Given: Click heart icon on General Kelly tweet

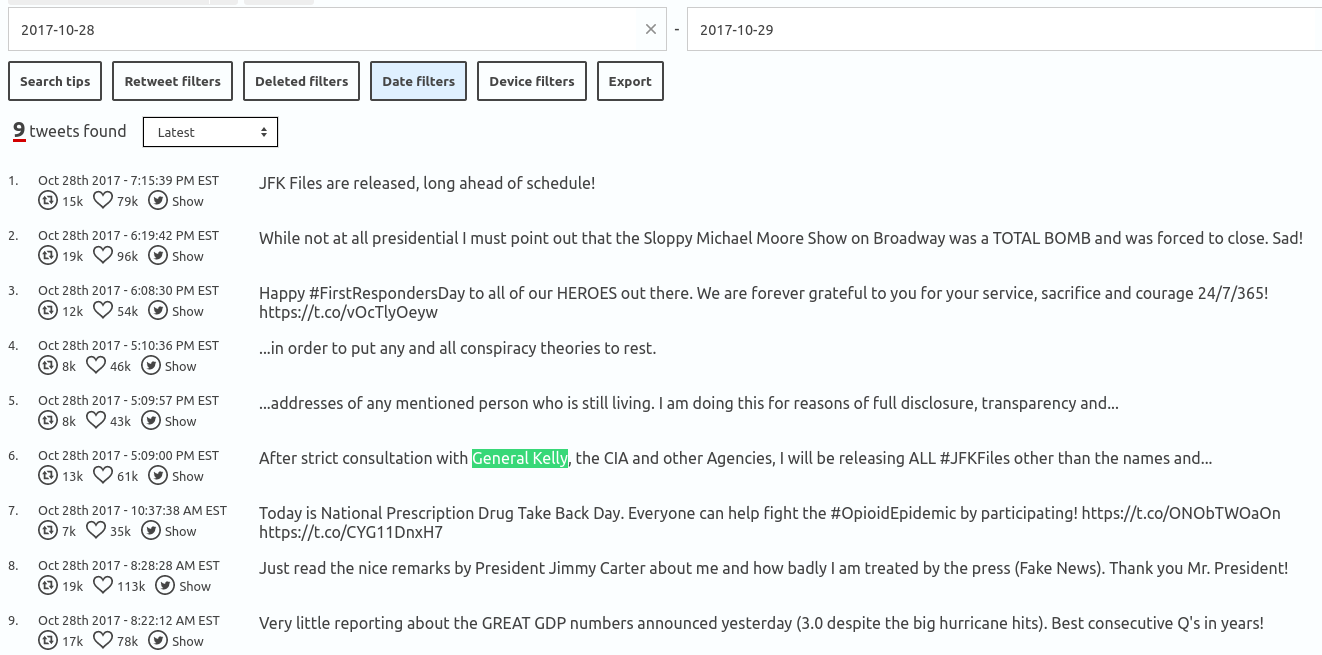Looking at the screenshot, I should point(103,475).
